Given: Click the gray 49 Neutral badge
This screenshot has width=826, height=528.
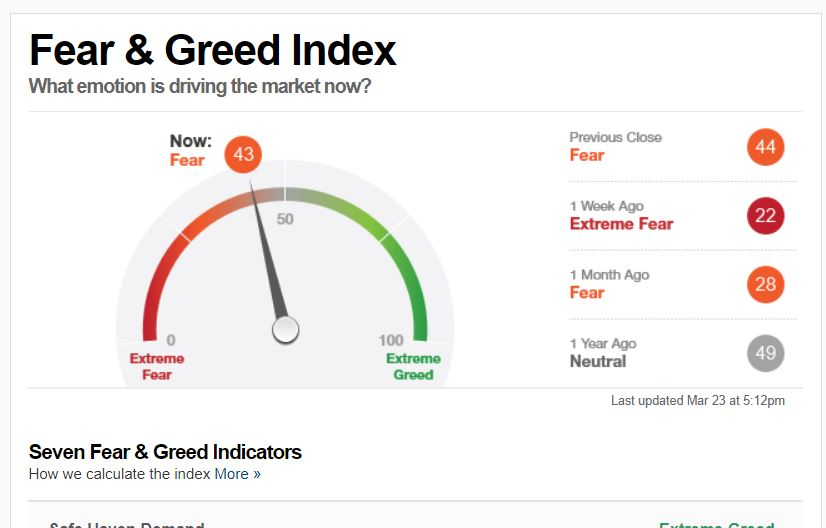Looking at the screenshot, I should tap(765, 353).
